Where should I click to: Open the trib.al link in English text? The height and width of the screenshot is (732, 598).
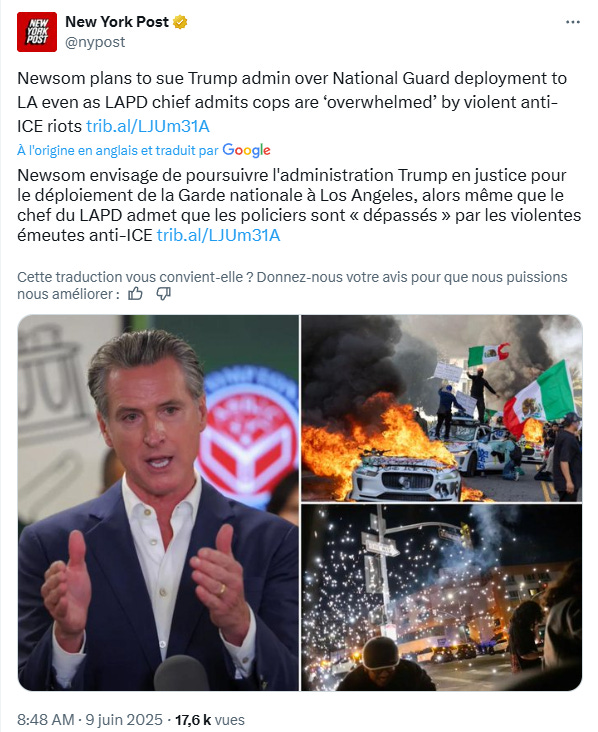coord(148,126)
